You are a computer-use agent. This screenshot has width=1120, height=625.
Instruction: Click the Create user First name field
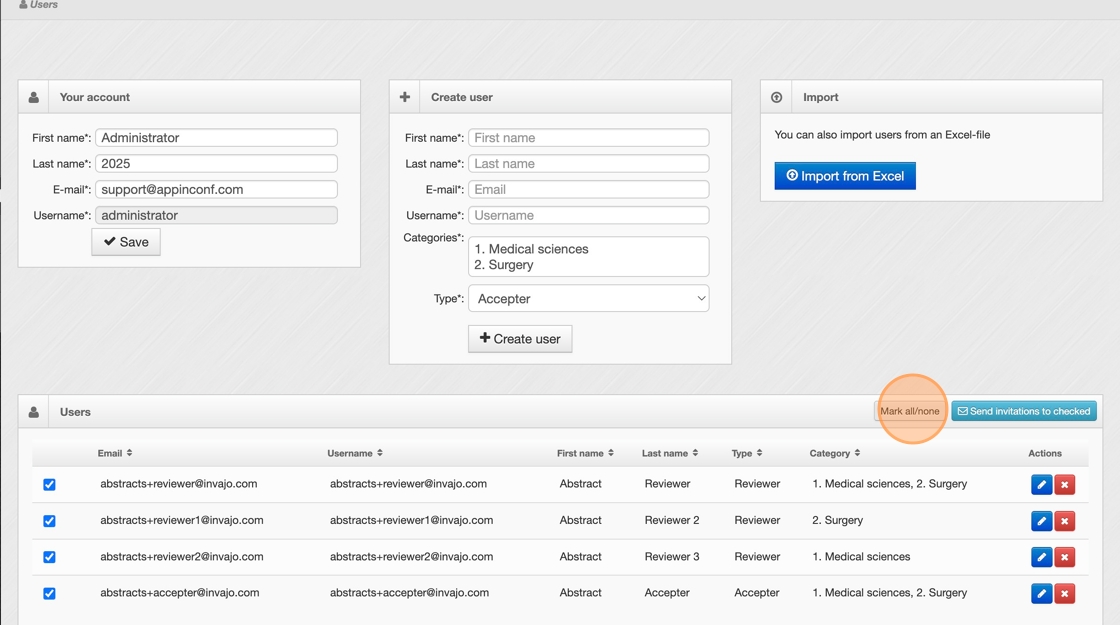588,138
